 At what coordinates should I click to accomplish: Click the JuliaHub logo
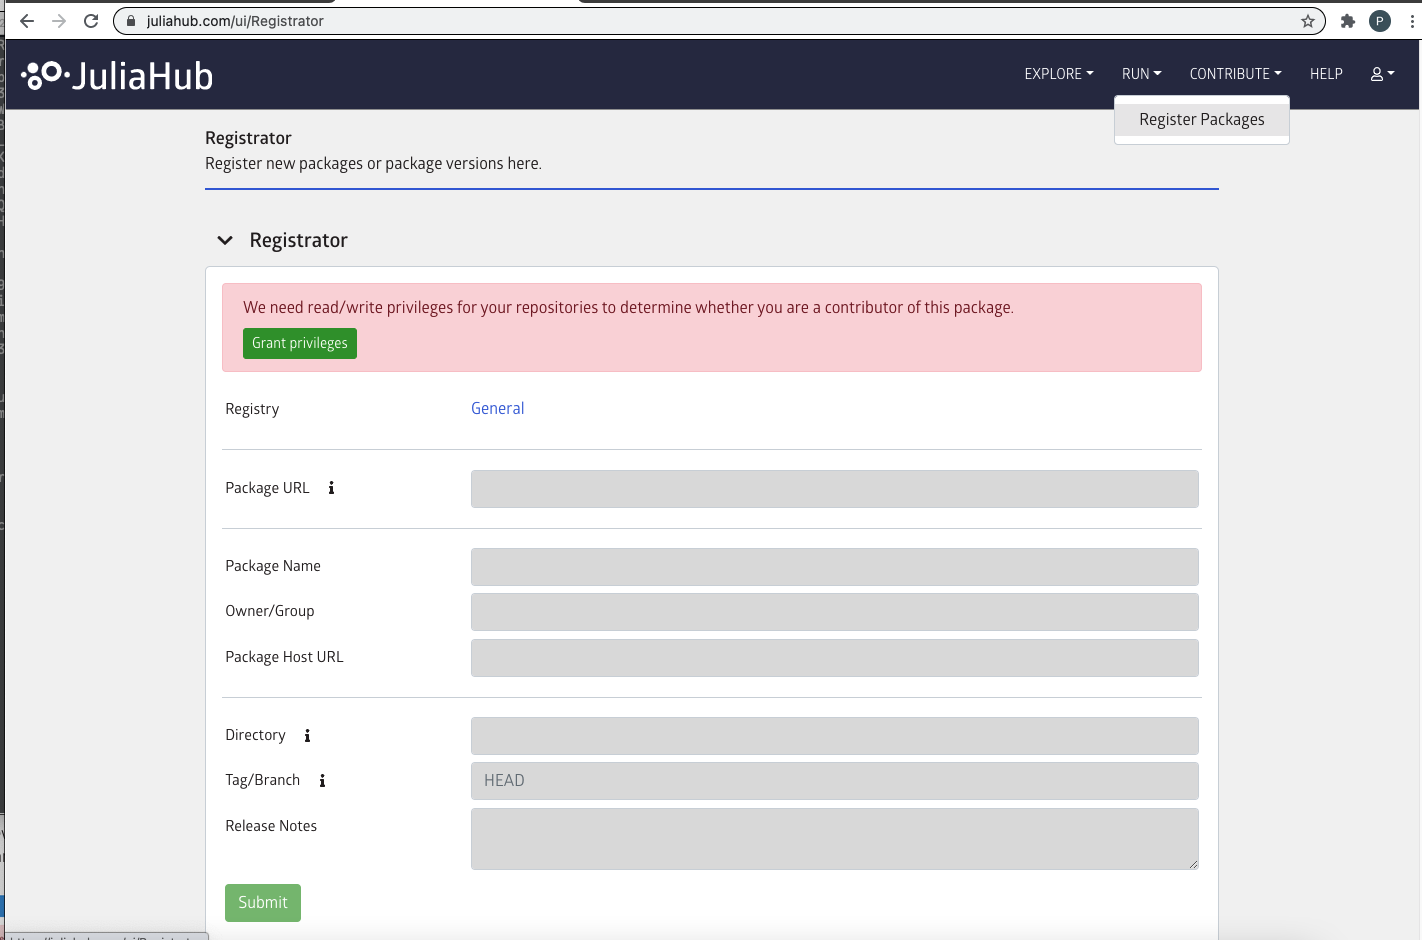[117, 76]
